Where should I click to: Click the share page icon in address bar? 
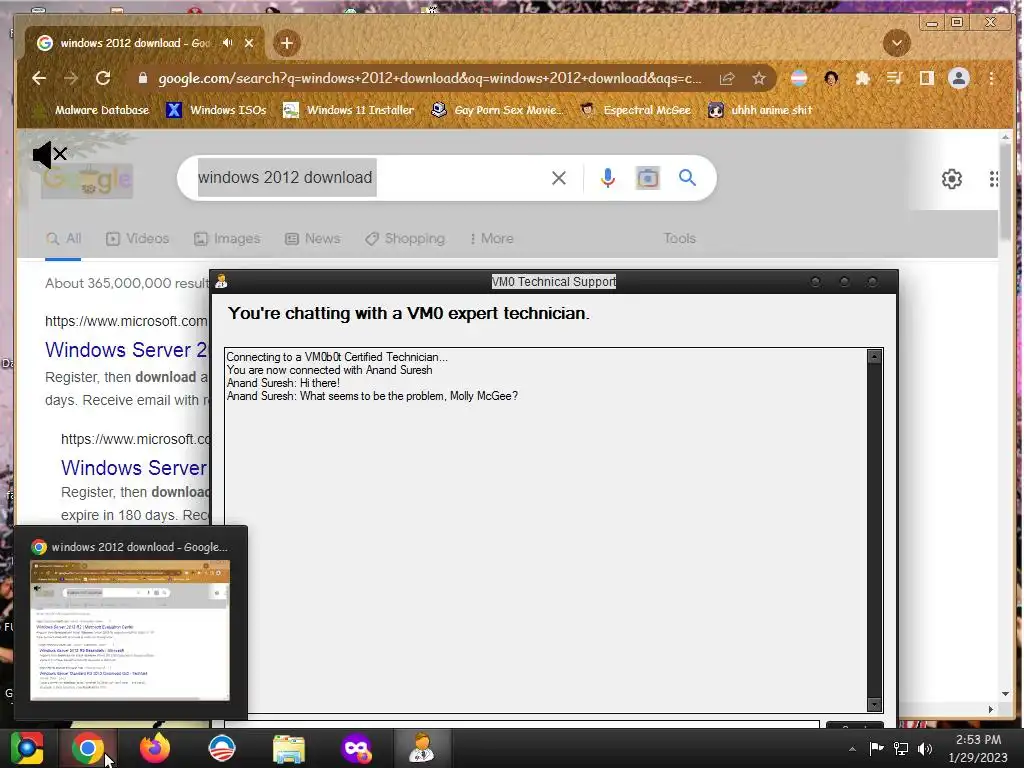point(727,78)
